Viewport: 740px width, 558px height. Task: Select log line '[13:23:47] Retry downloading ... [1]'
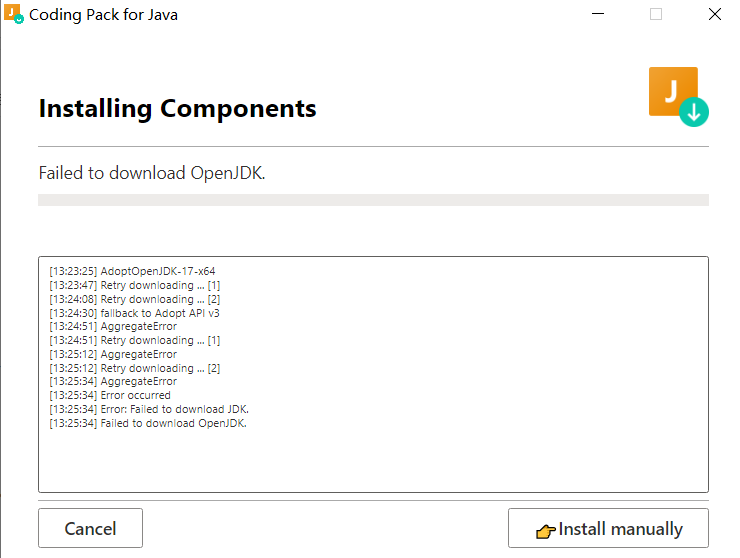click(x=135, y=285)
